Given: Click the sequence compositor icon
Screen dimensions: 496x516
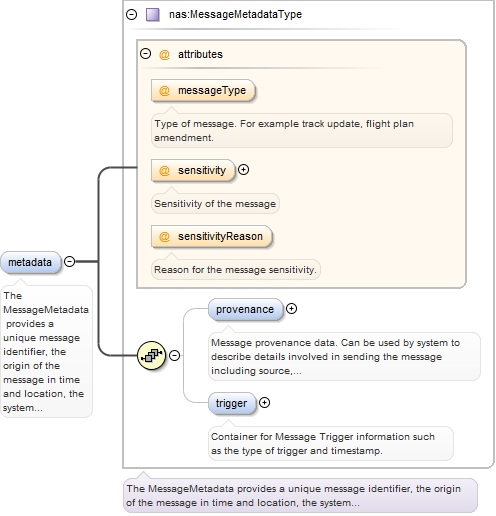Looking at the screenshot, I should click(x=151, y=355).
